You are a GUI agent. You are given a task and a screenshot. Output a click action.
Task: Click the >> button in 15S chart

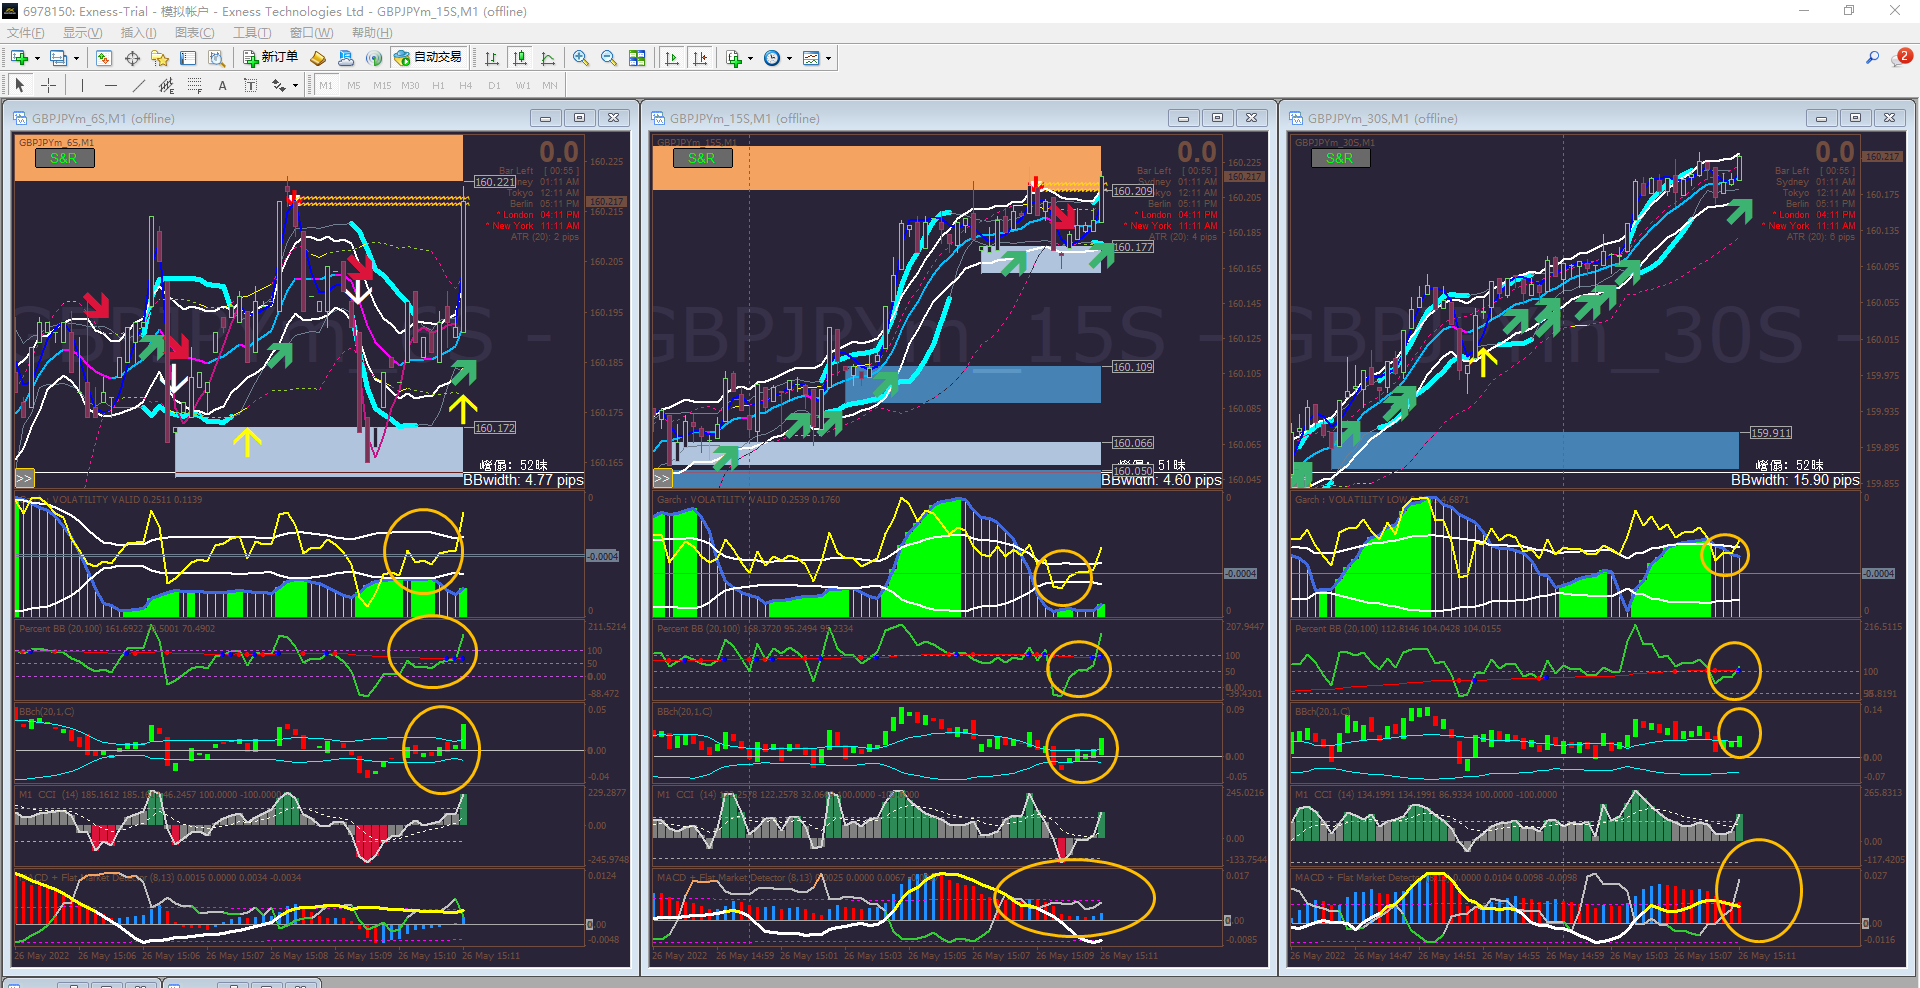click(662, 479)
